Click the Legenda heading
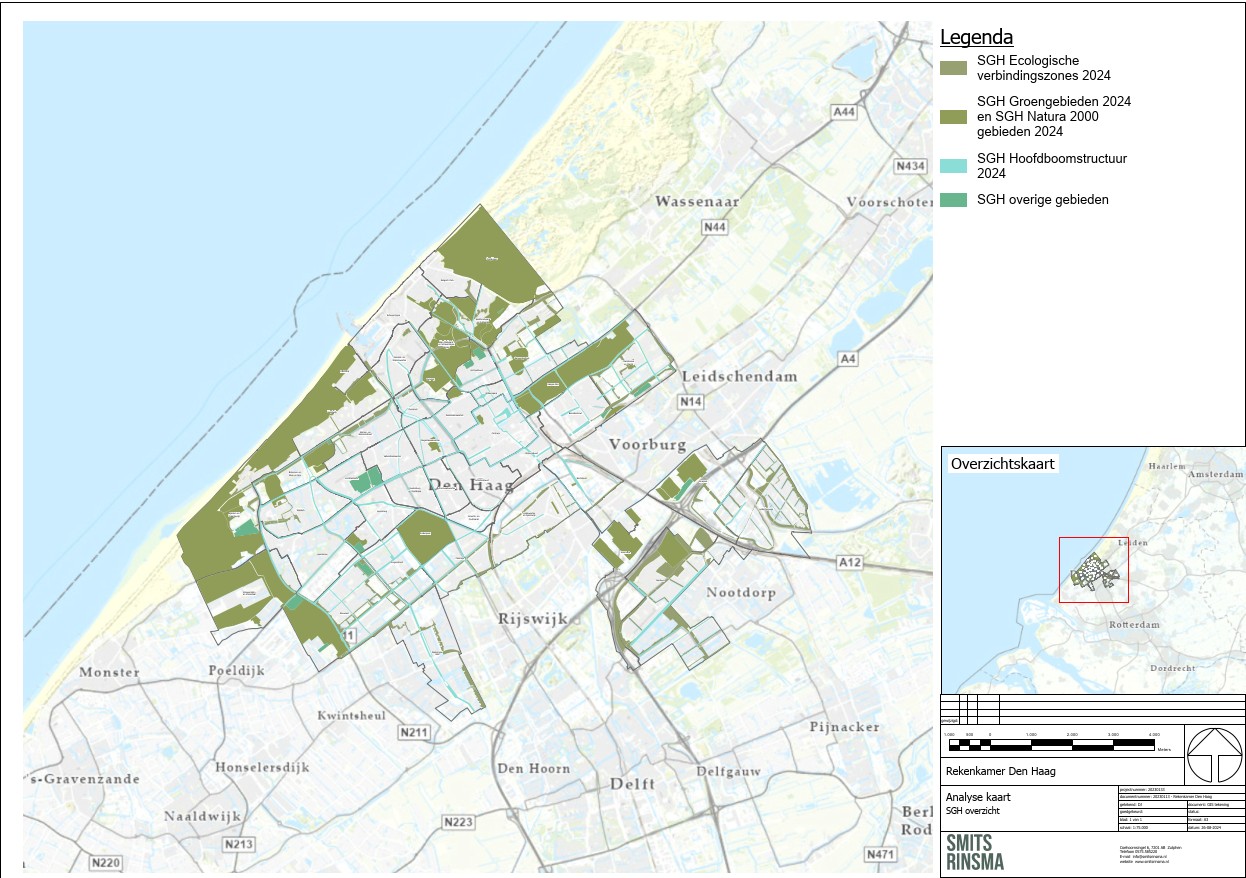 tap(976, 38)
